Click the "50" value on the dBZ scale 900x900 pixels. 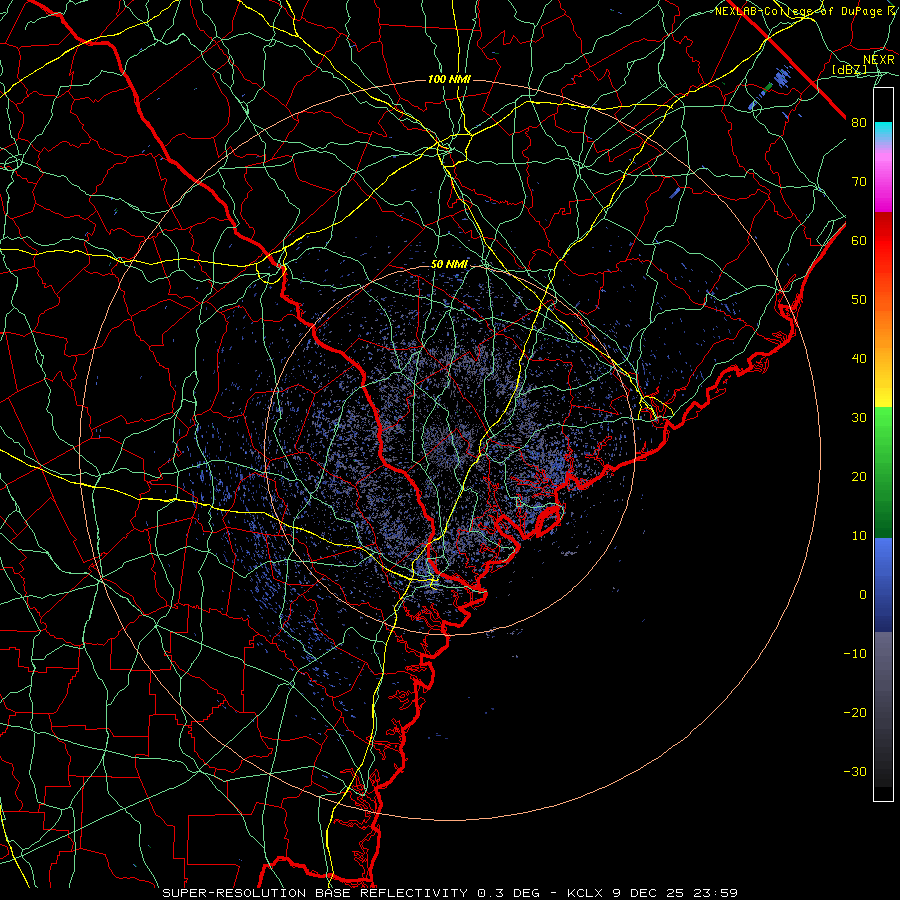coord(859,300)
